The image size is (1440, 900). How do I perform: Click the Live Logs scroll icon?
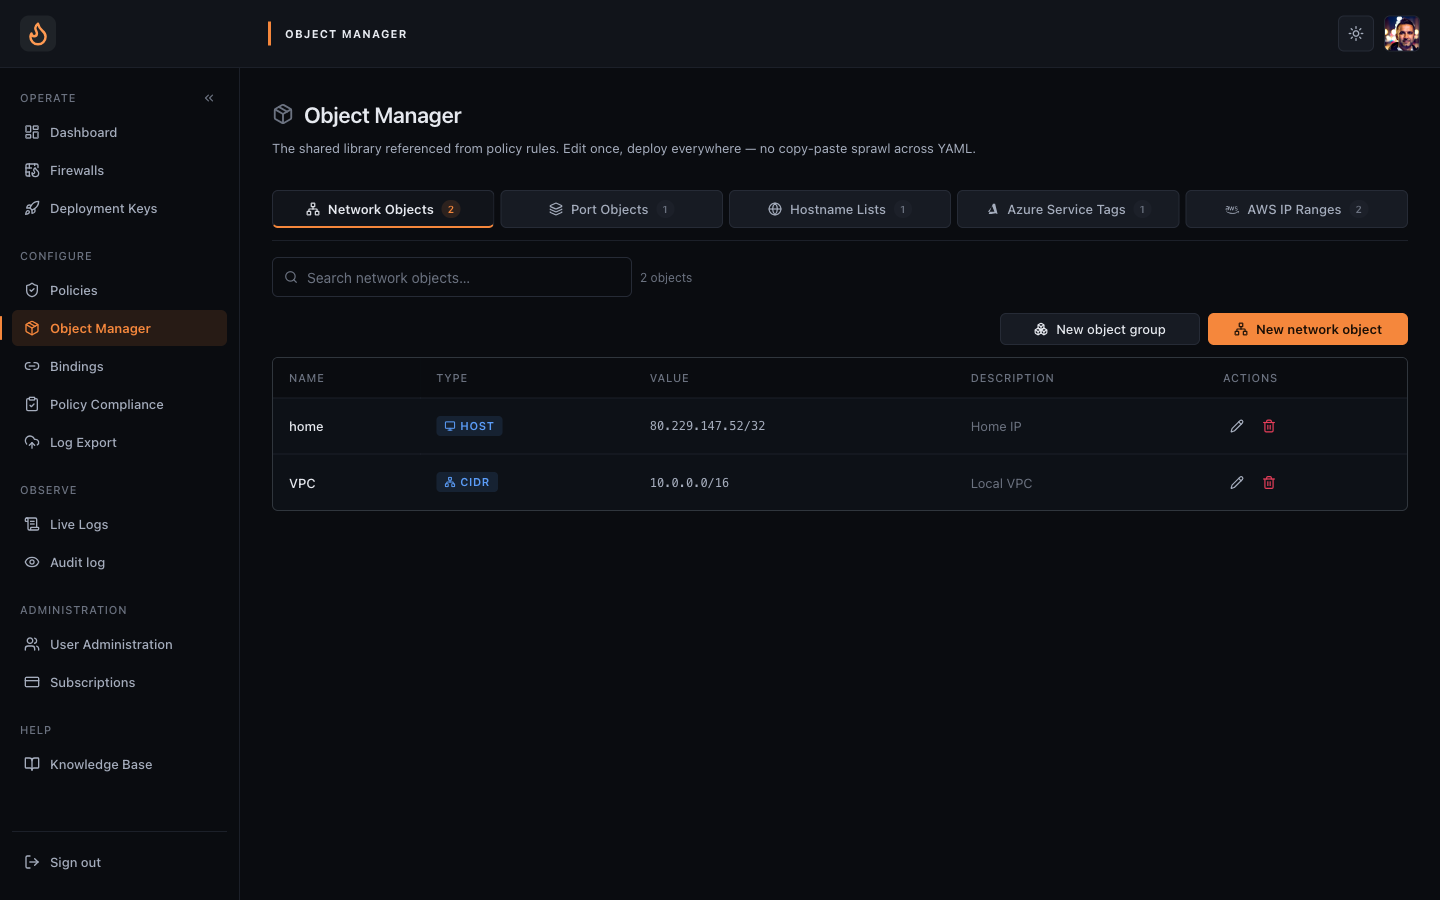click(32, 524)
